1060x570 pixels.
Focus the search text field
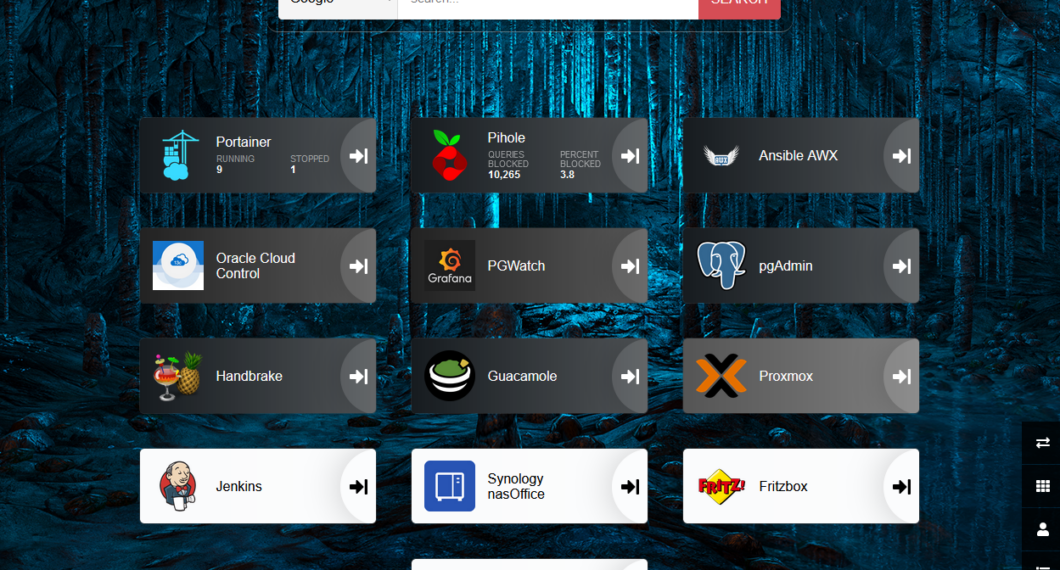pos(548,7)
